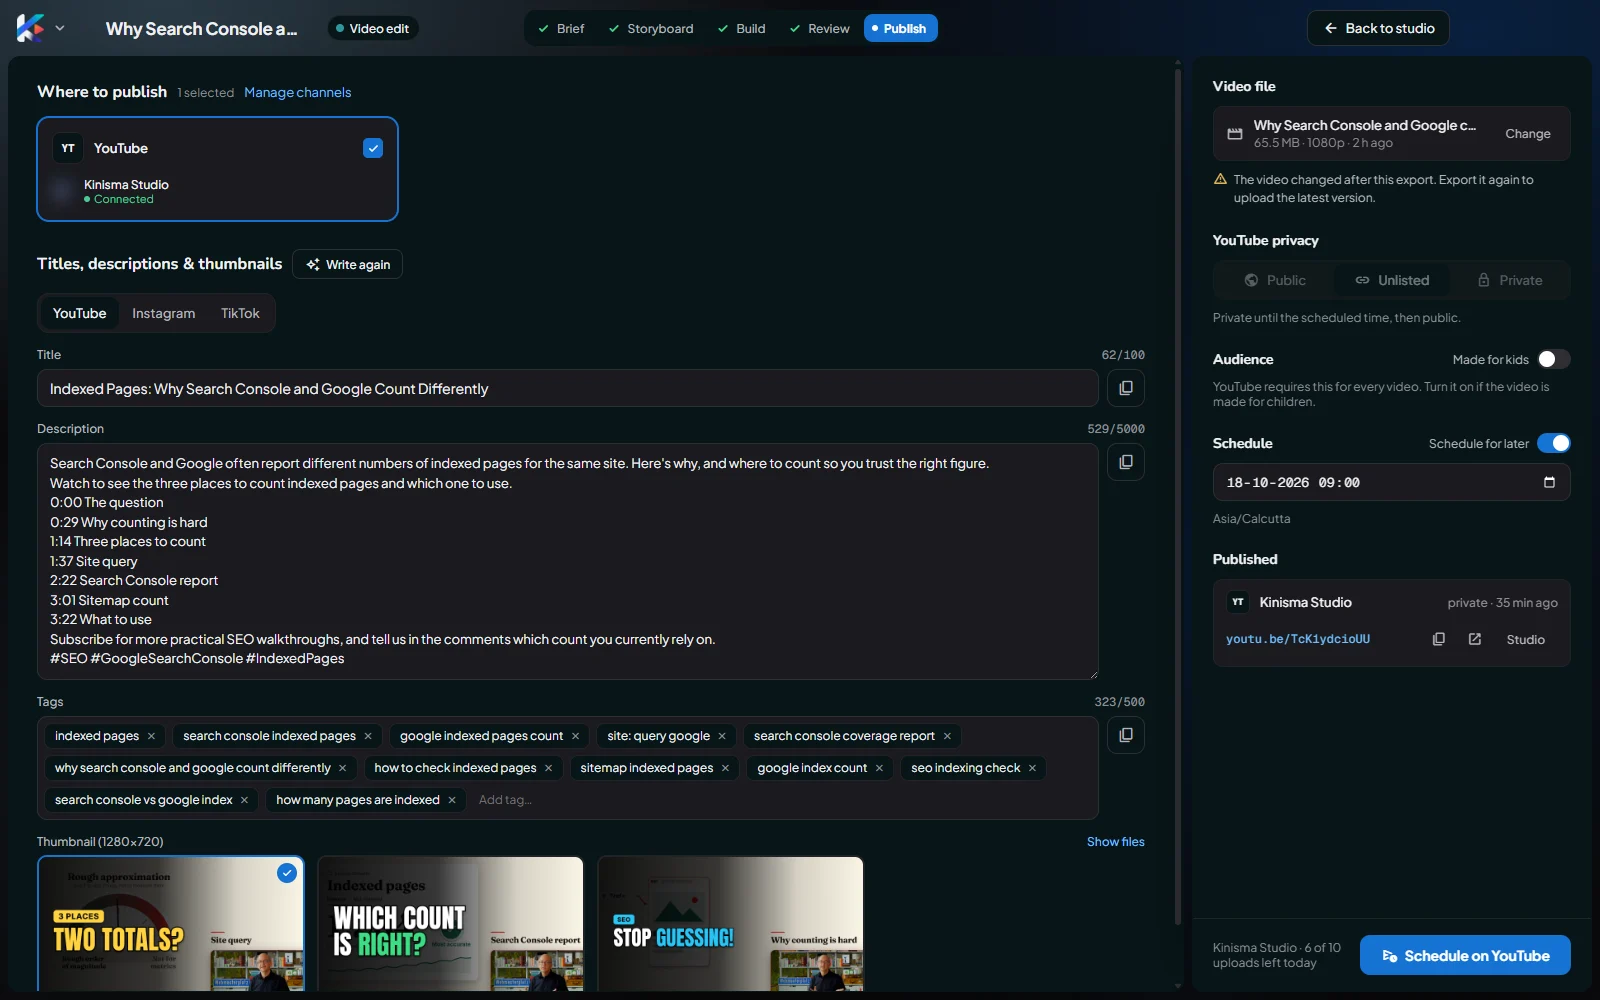Remove 'search console coverage report' tag
The image size is (1600, 1000).
(x=947, y=736)
